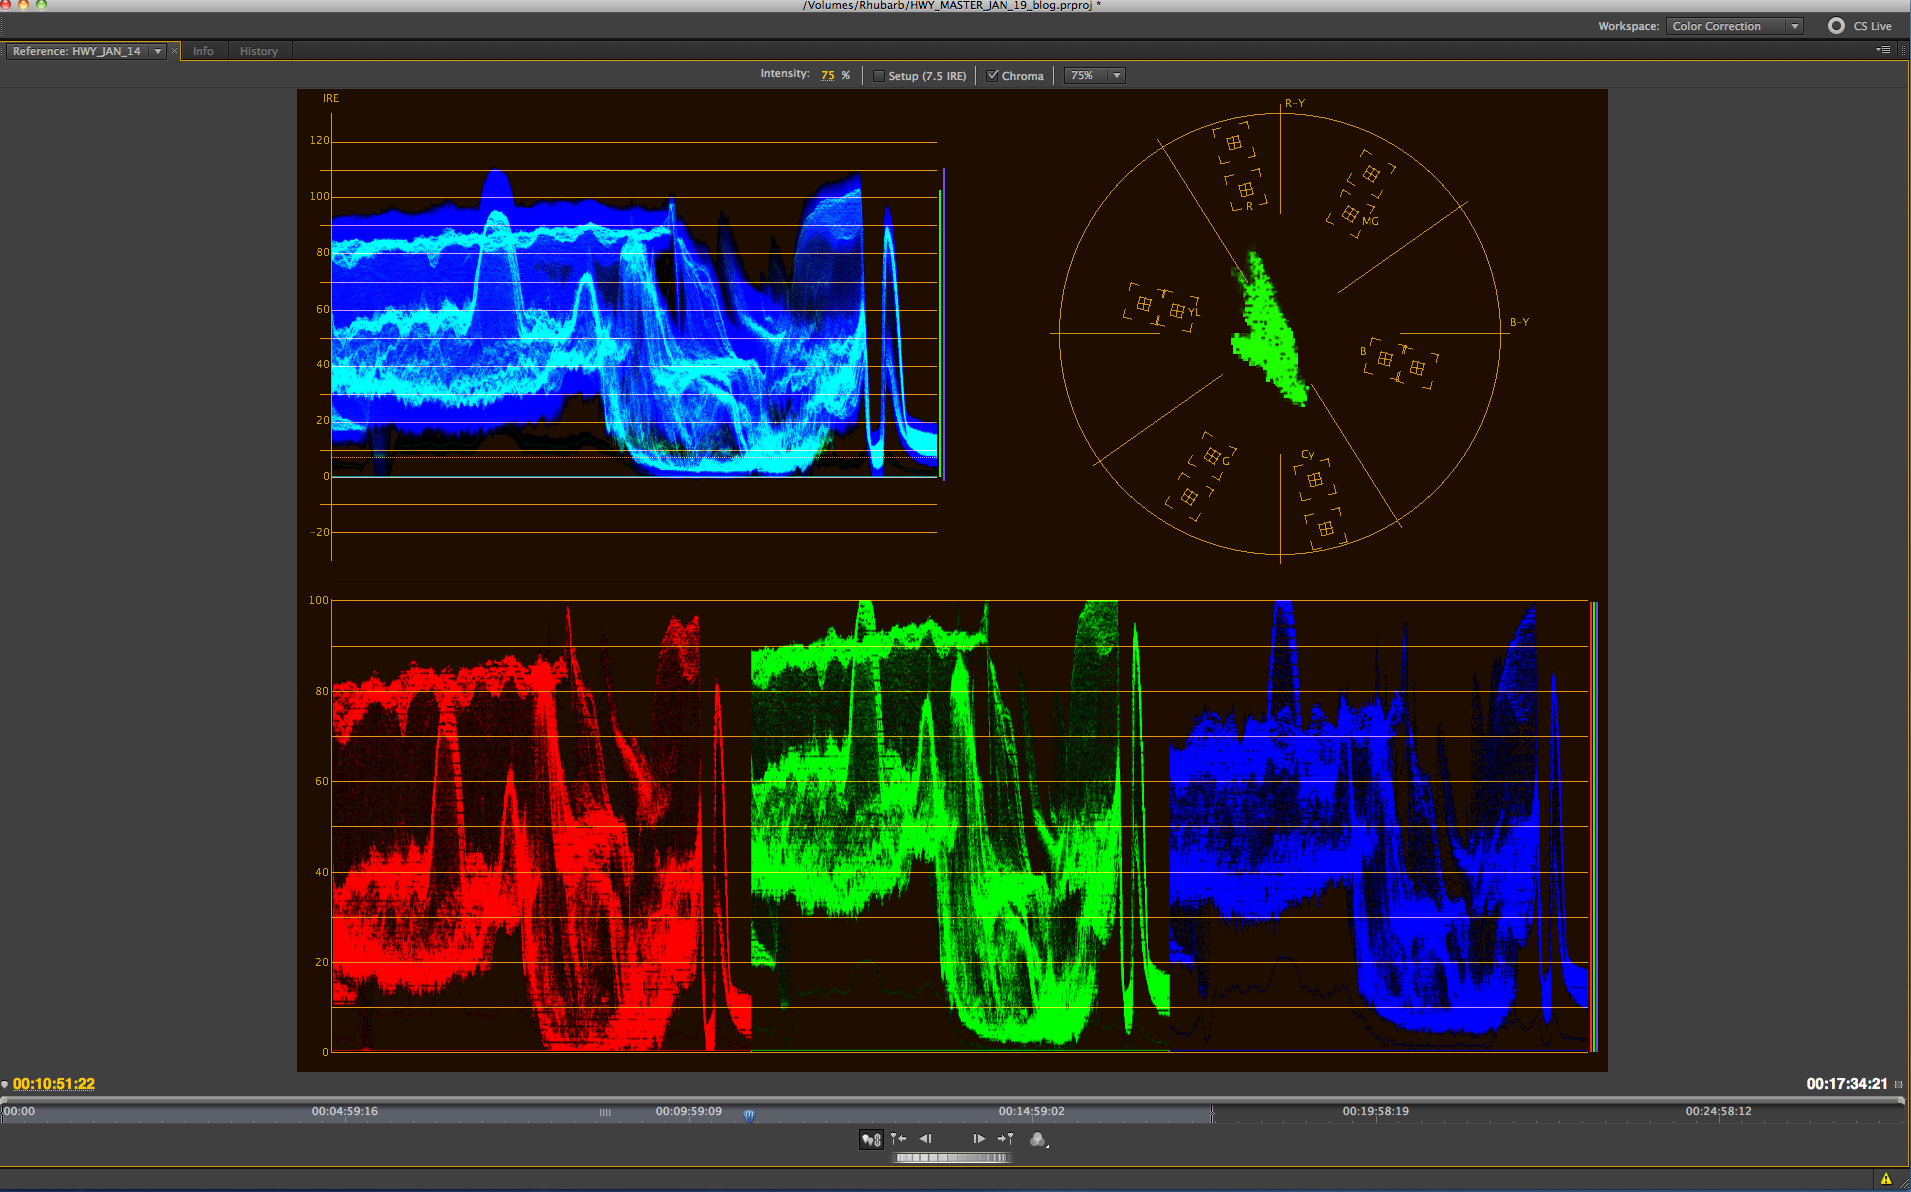Click the R-Y label on the vectorscope
Screen dimensions: 1911x1192
[1295, 103]
